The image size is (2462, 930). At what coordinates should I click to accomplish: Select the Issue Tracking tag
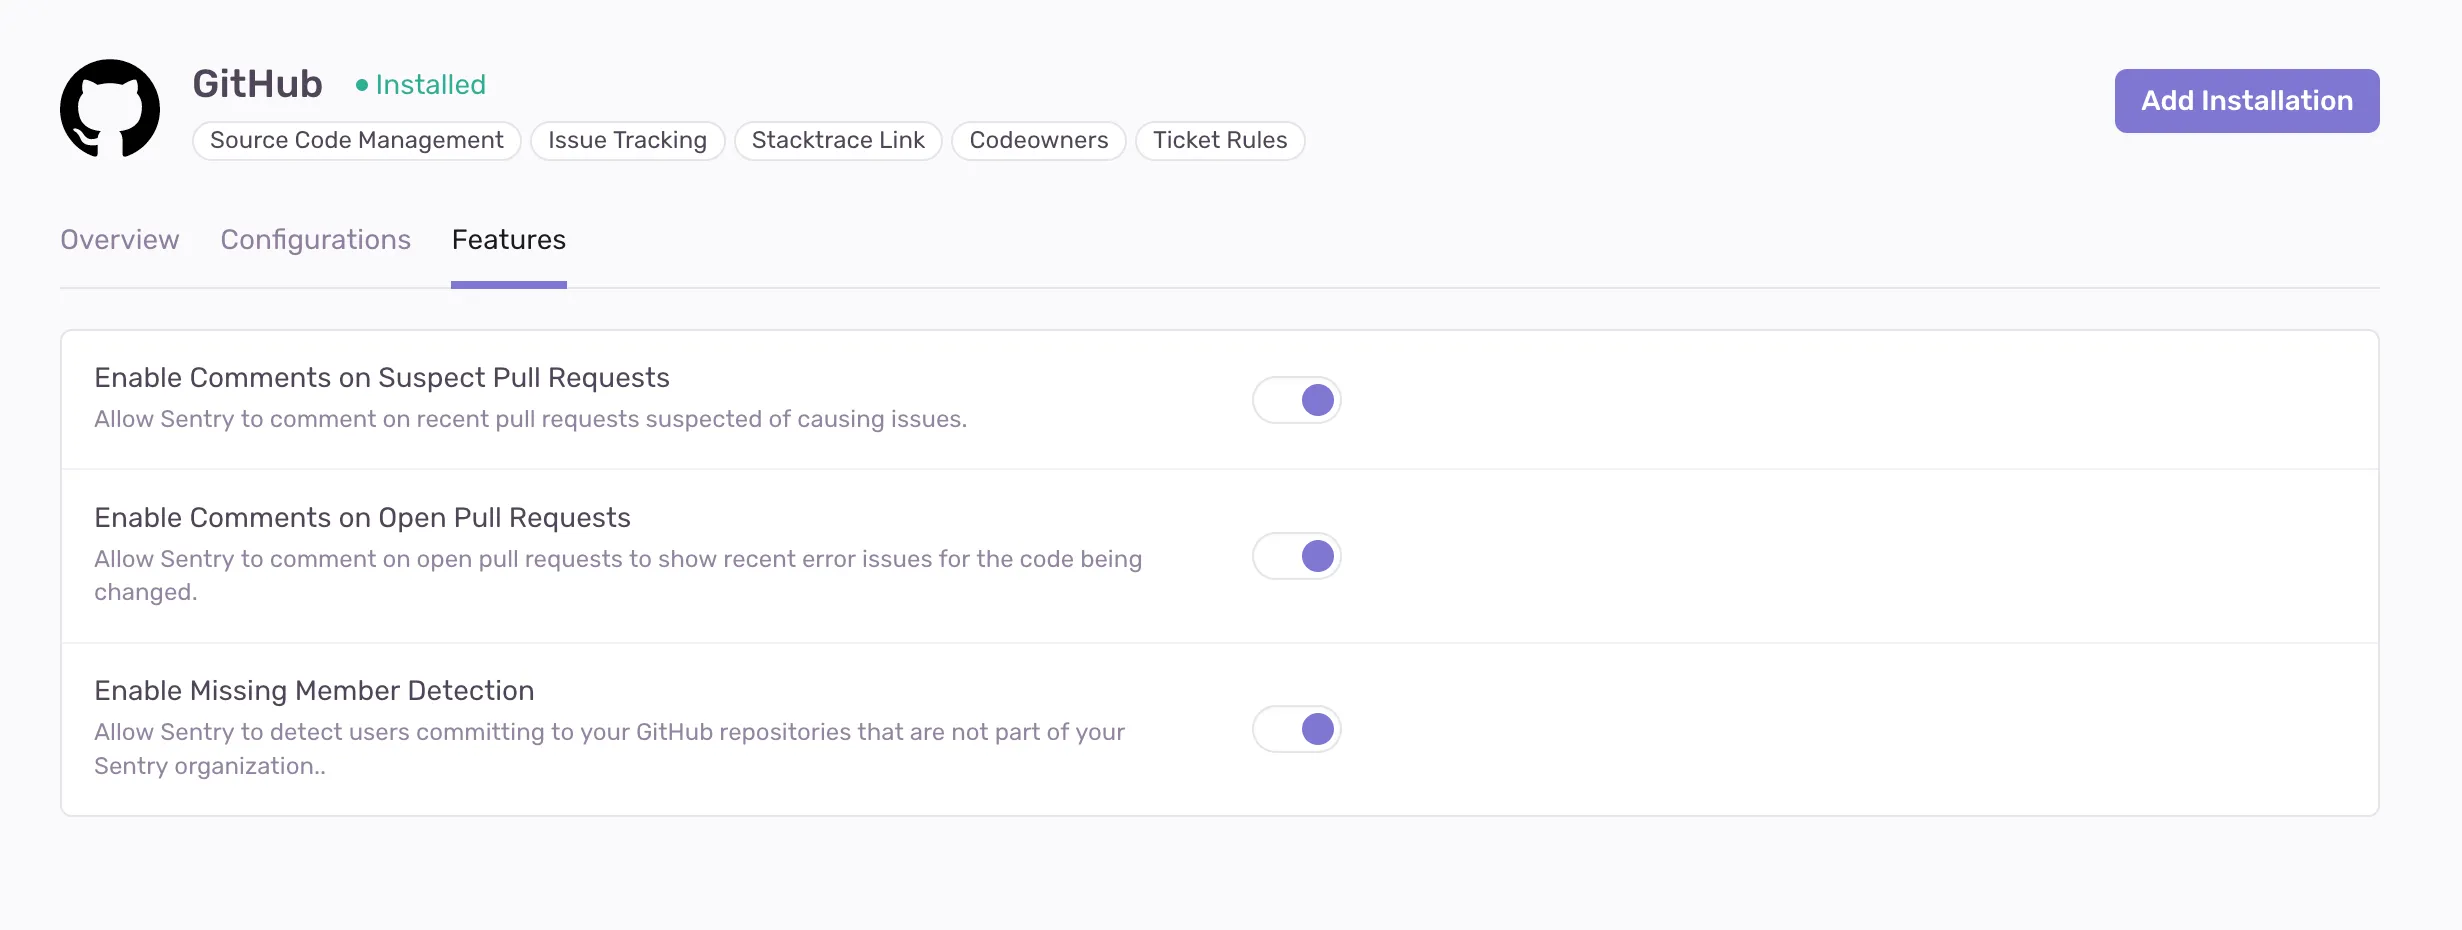tap(627, 140)
